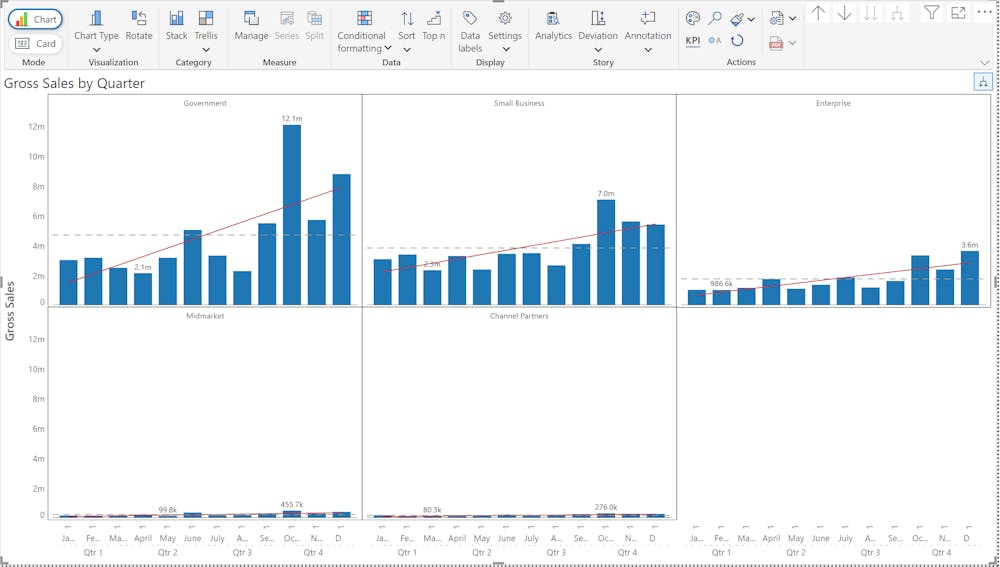The width and height of the screenshot is (1000, 567).
Task: Click the Gross Sales axis title
Action: click(10, 311)
